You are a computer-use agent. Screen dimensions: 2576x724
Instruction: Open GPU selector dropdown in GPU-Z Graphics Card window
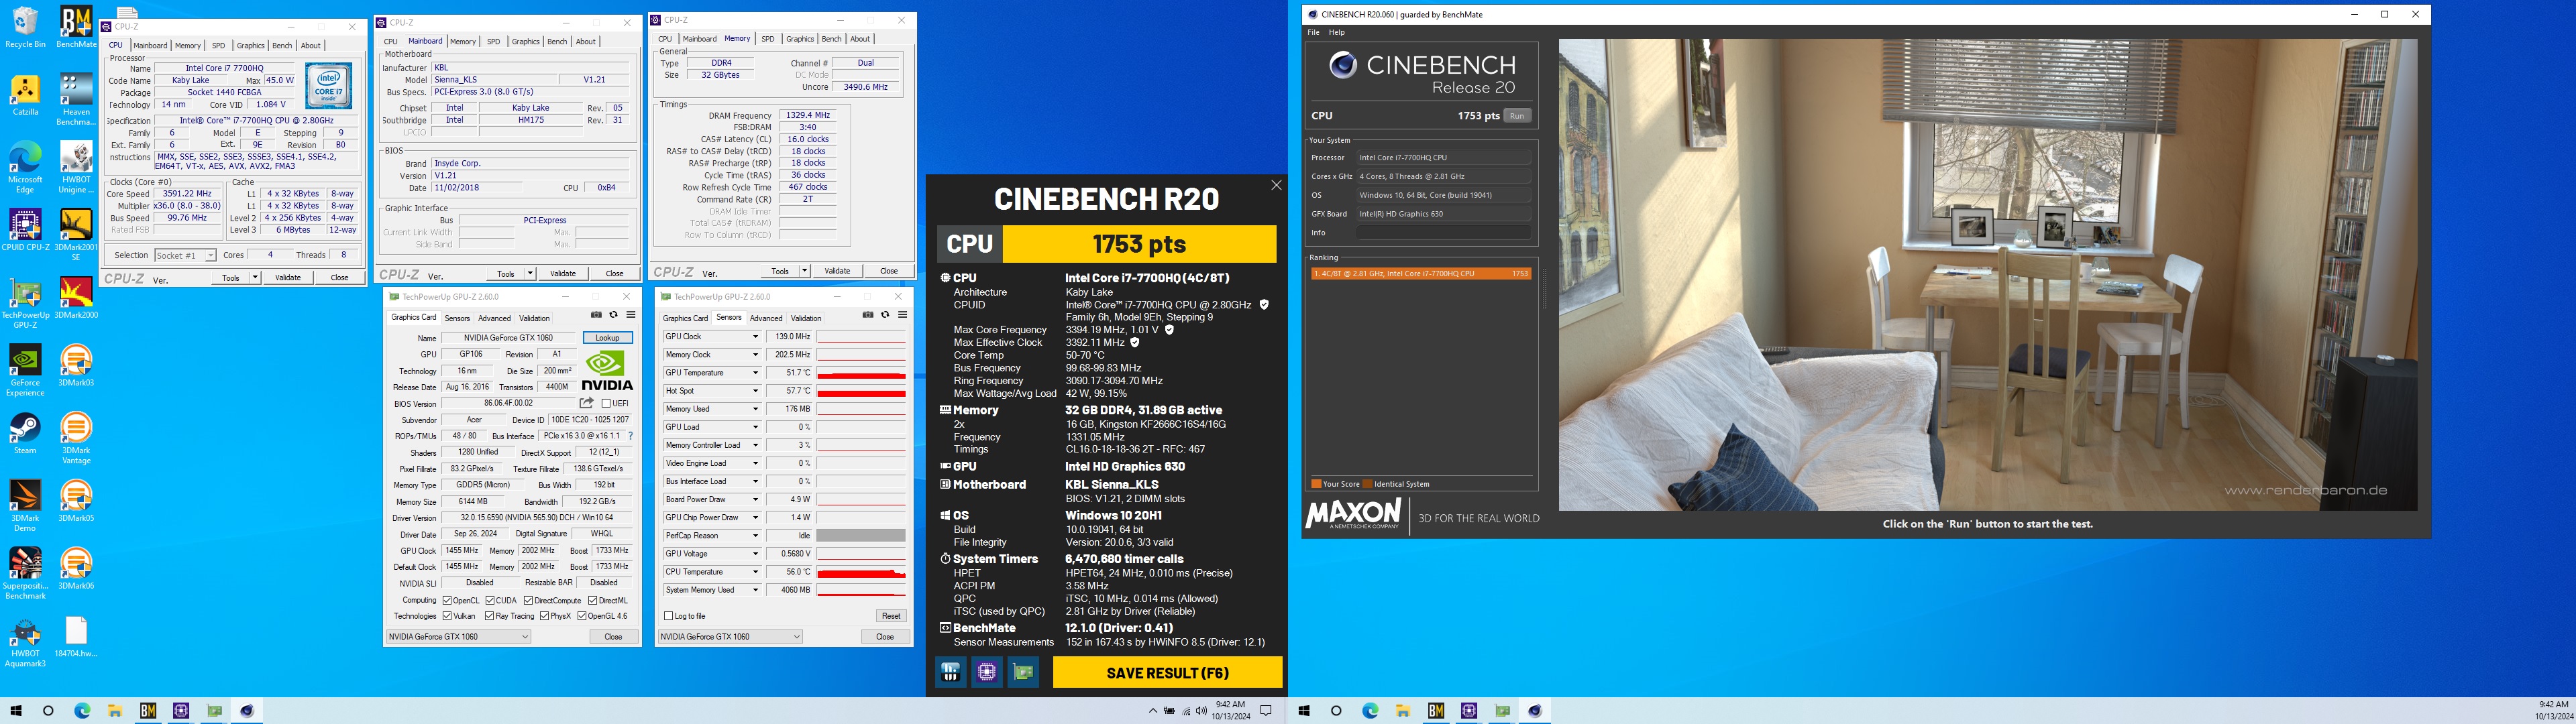[459, 636]
